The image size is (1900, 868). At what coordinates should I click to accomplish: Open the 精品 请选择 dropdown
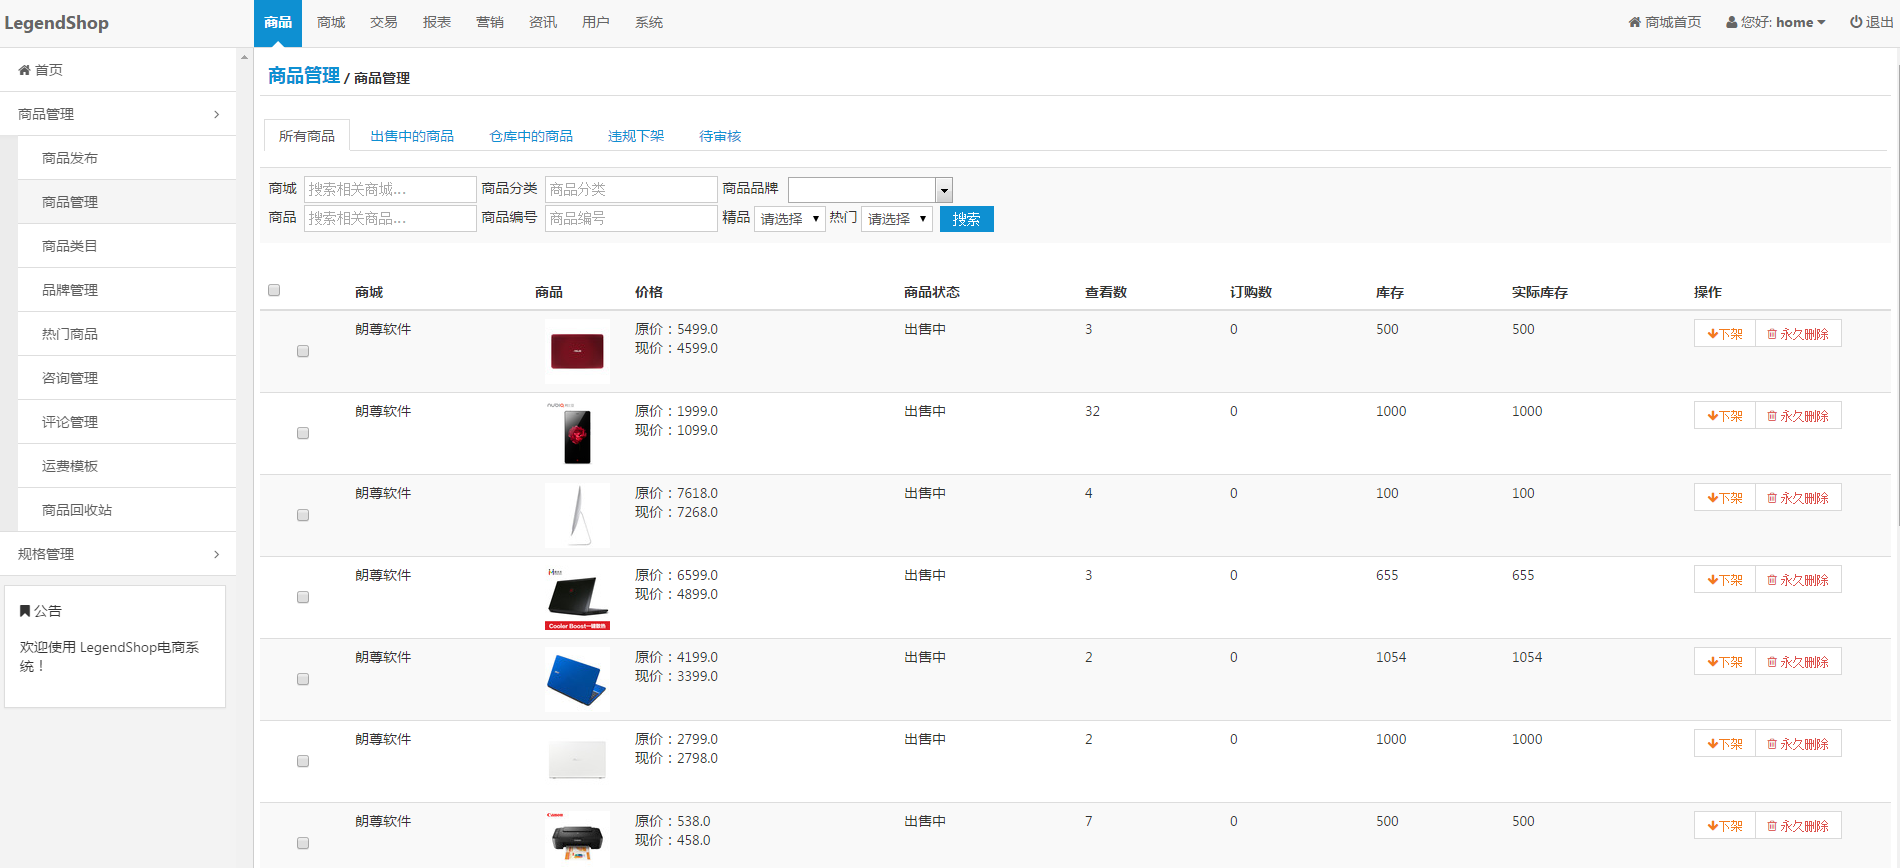click(790, 219)
